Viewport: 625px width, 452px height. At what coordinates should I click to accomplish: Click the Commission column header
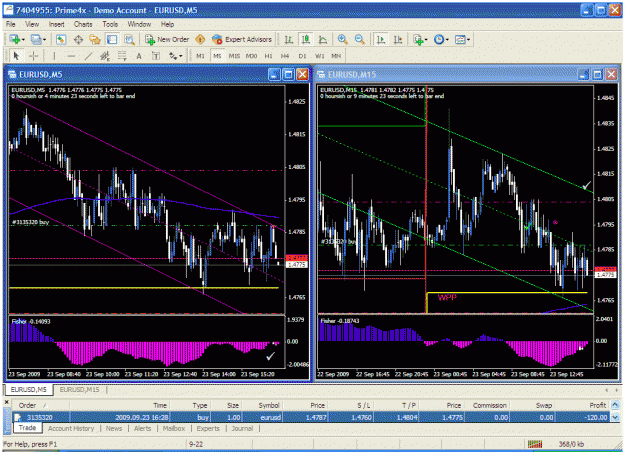[x=489, y=405]
